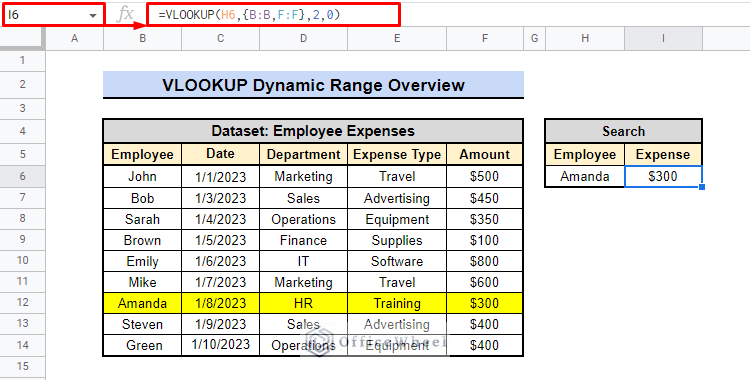The image size is (750, 380).
Task: Select column I header
Action: point(663,39)
